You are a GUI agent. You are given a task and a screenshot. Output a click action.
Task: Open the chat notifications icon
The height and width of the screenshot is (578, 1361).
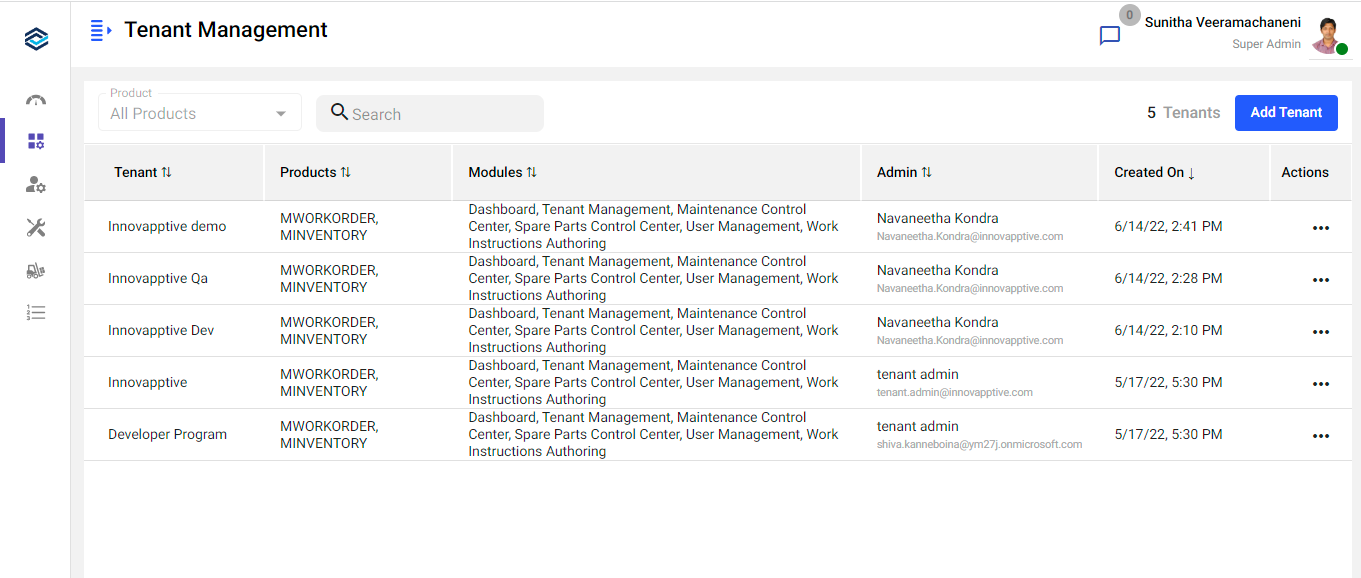tap(1109, 35)
